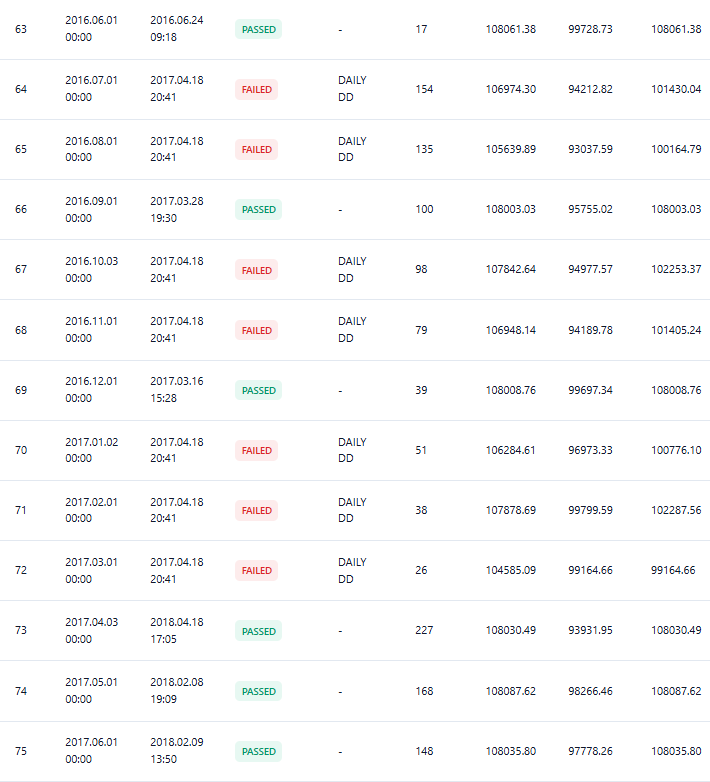This screenshot has width=710, height=782.
Task: Click the 2017.03.16 end date in row 69
Action: 177,382
